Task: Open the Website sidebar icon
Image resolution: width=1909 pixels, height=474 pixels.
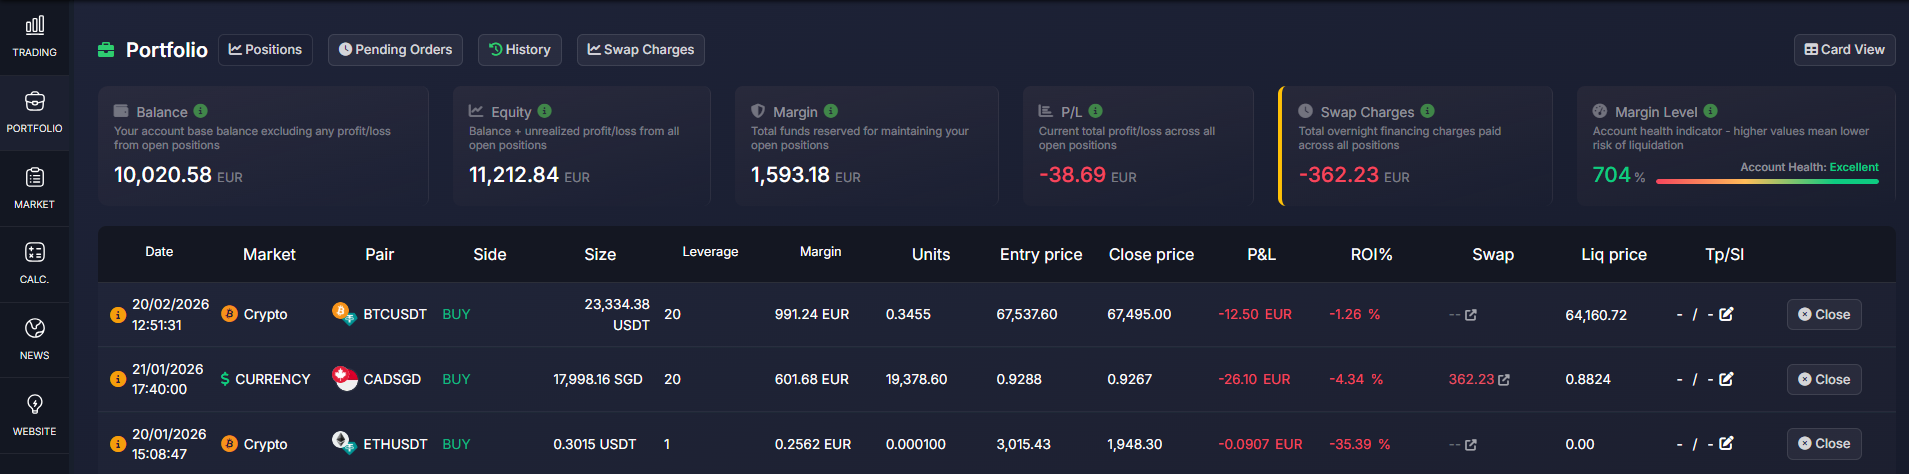Action: point(35,415)
